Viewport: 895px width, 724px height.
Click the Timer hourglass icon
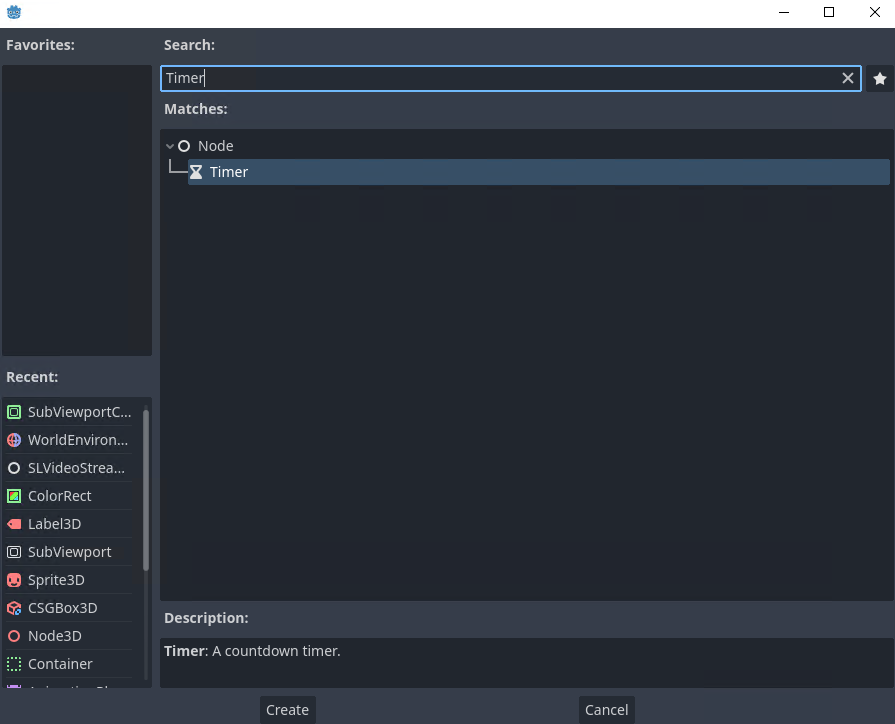click(196, 172)
